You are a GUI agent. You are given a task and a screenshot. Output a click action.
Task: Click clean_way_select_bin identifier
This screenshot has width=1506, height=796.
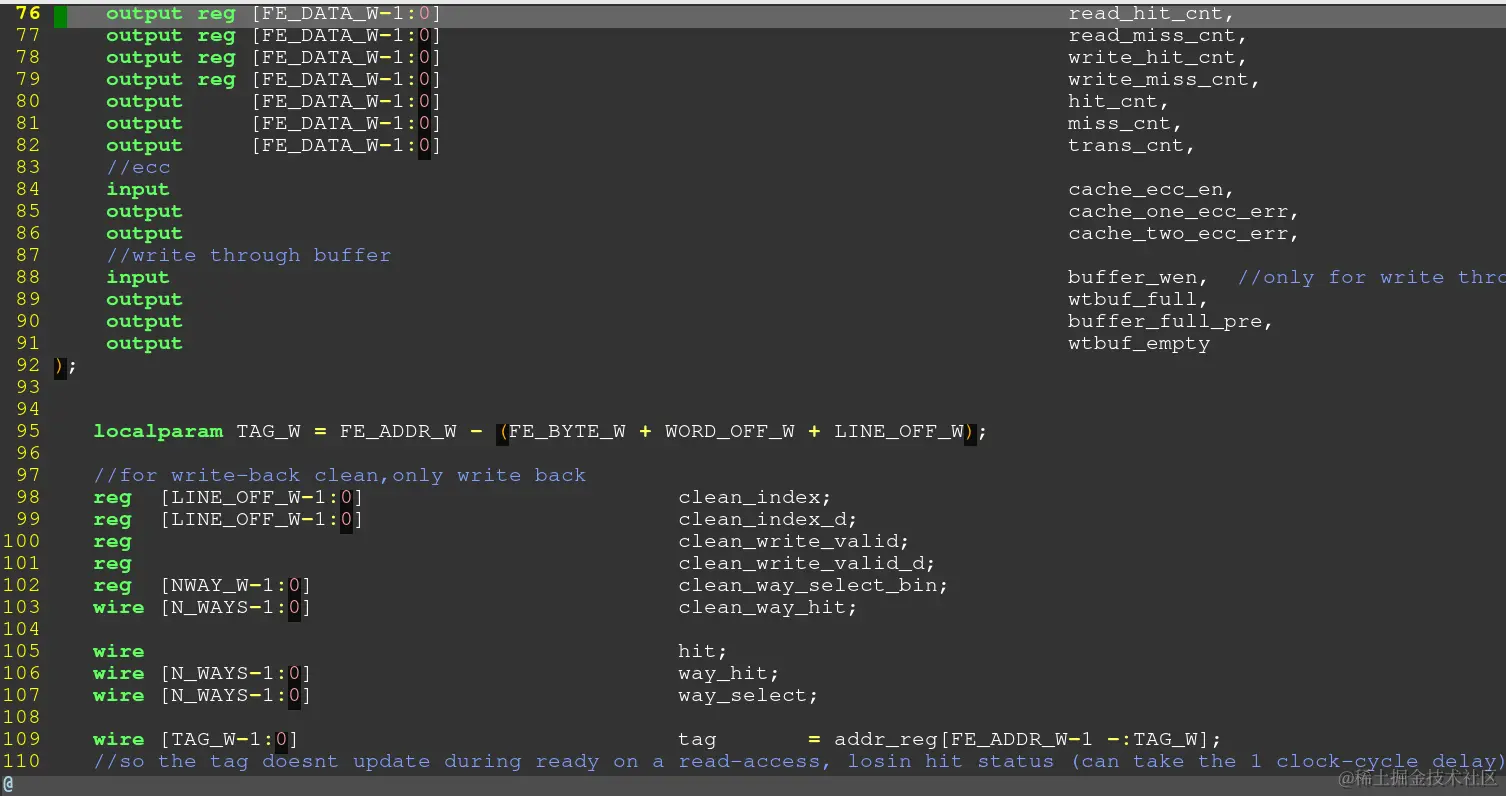tap(808, 586)
